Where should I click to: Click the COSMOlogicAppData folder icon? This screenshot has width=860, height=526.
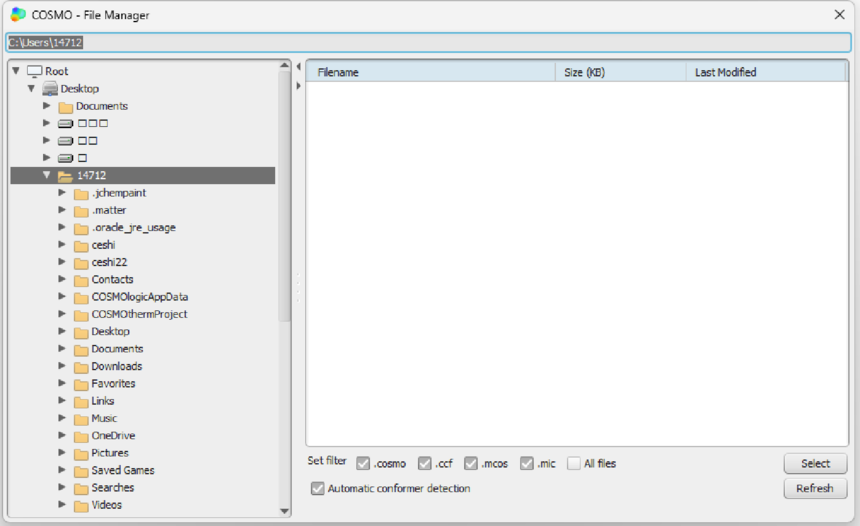(81, 297)
